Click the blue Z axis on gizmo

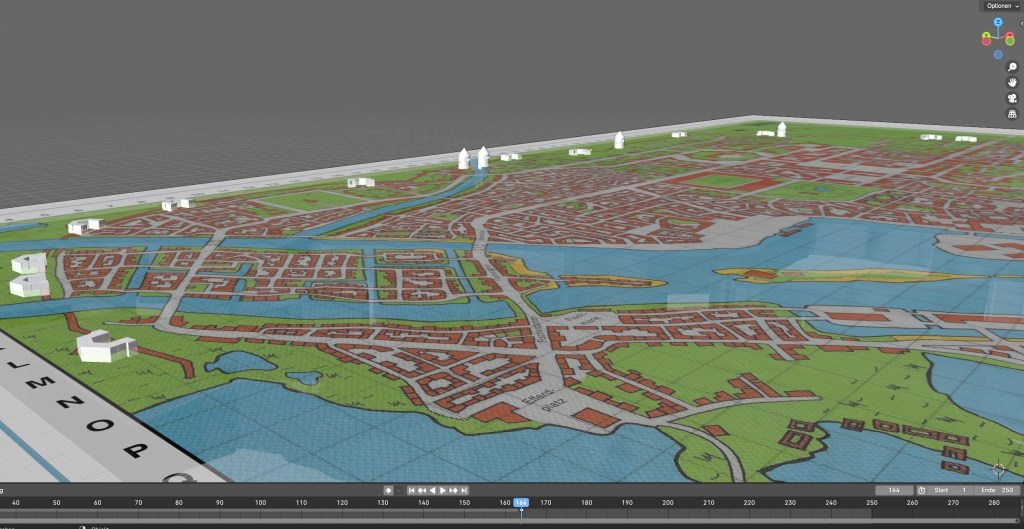click(x=997, y=21)
